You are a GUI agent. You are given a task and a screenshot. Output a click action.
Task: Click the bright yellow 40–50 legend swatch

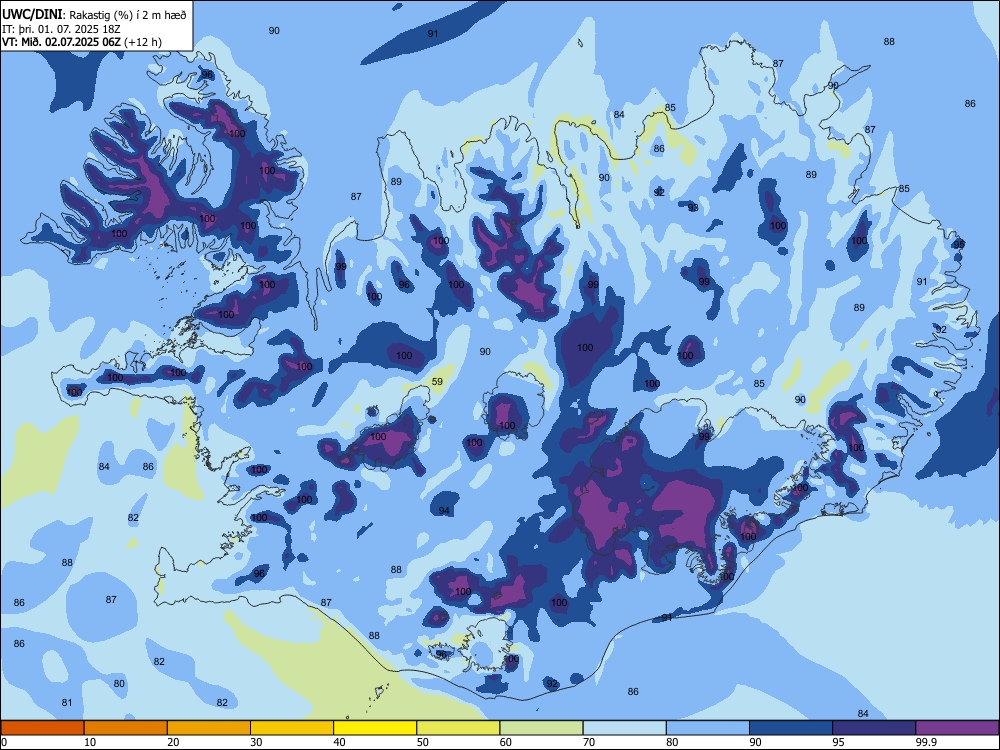pos(375,728)
